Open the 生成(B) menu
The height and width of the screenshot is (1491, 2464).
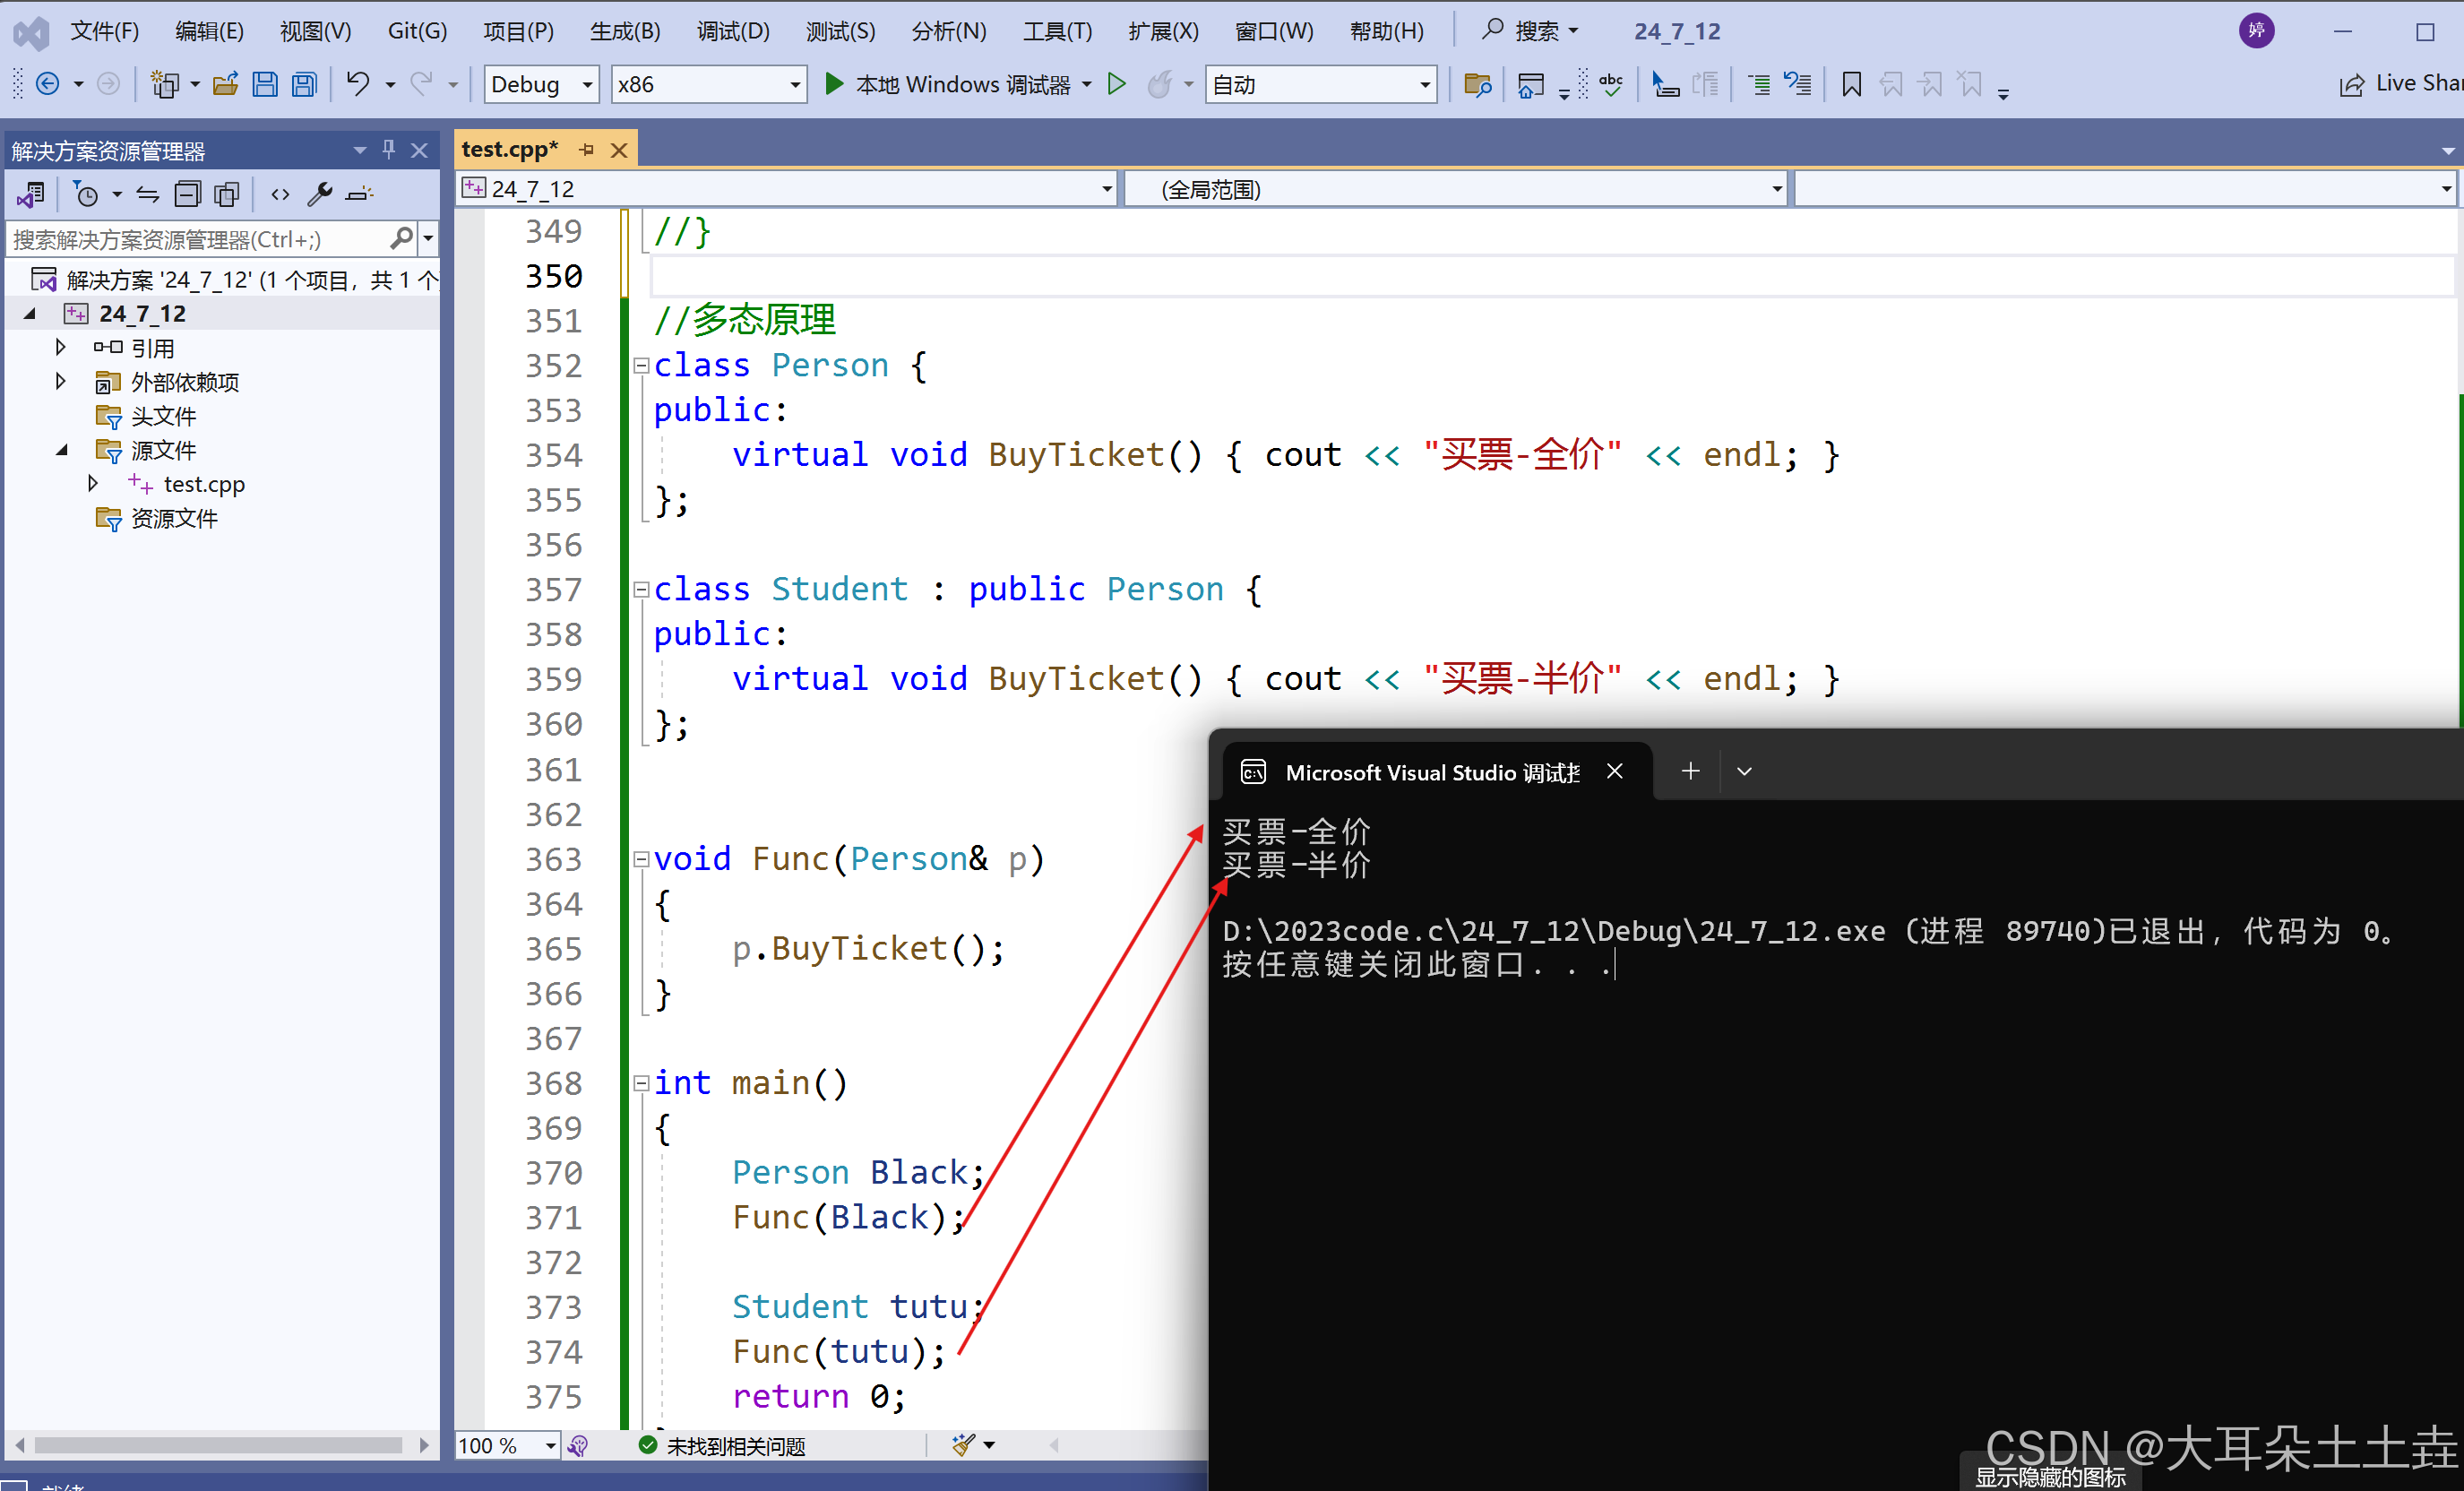624,31
